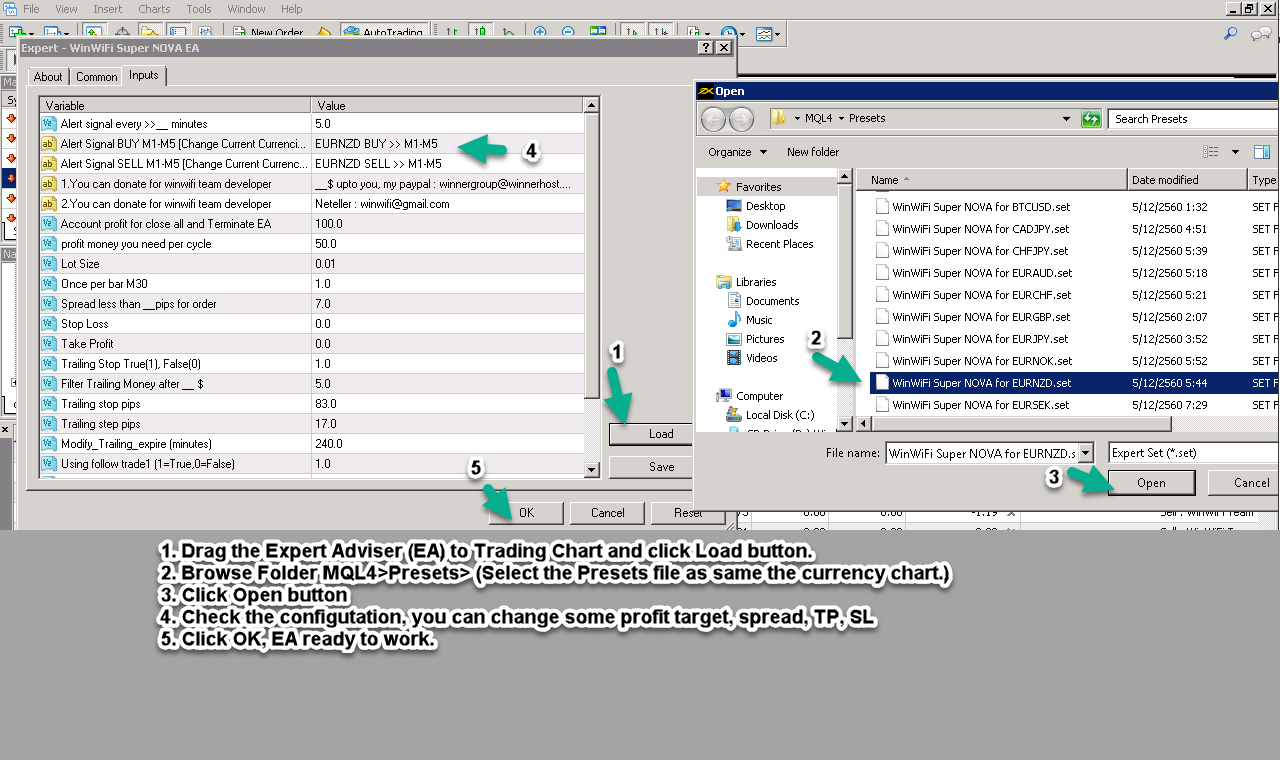Image resolution: width=1280 pixels, height=760 pixels.
Task: Toggle AutoTrading in the main toolbar
Action: coord(384,33)
